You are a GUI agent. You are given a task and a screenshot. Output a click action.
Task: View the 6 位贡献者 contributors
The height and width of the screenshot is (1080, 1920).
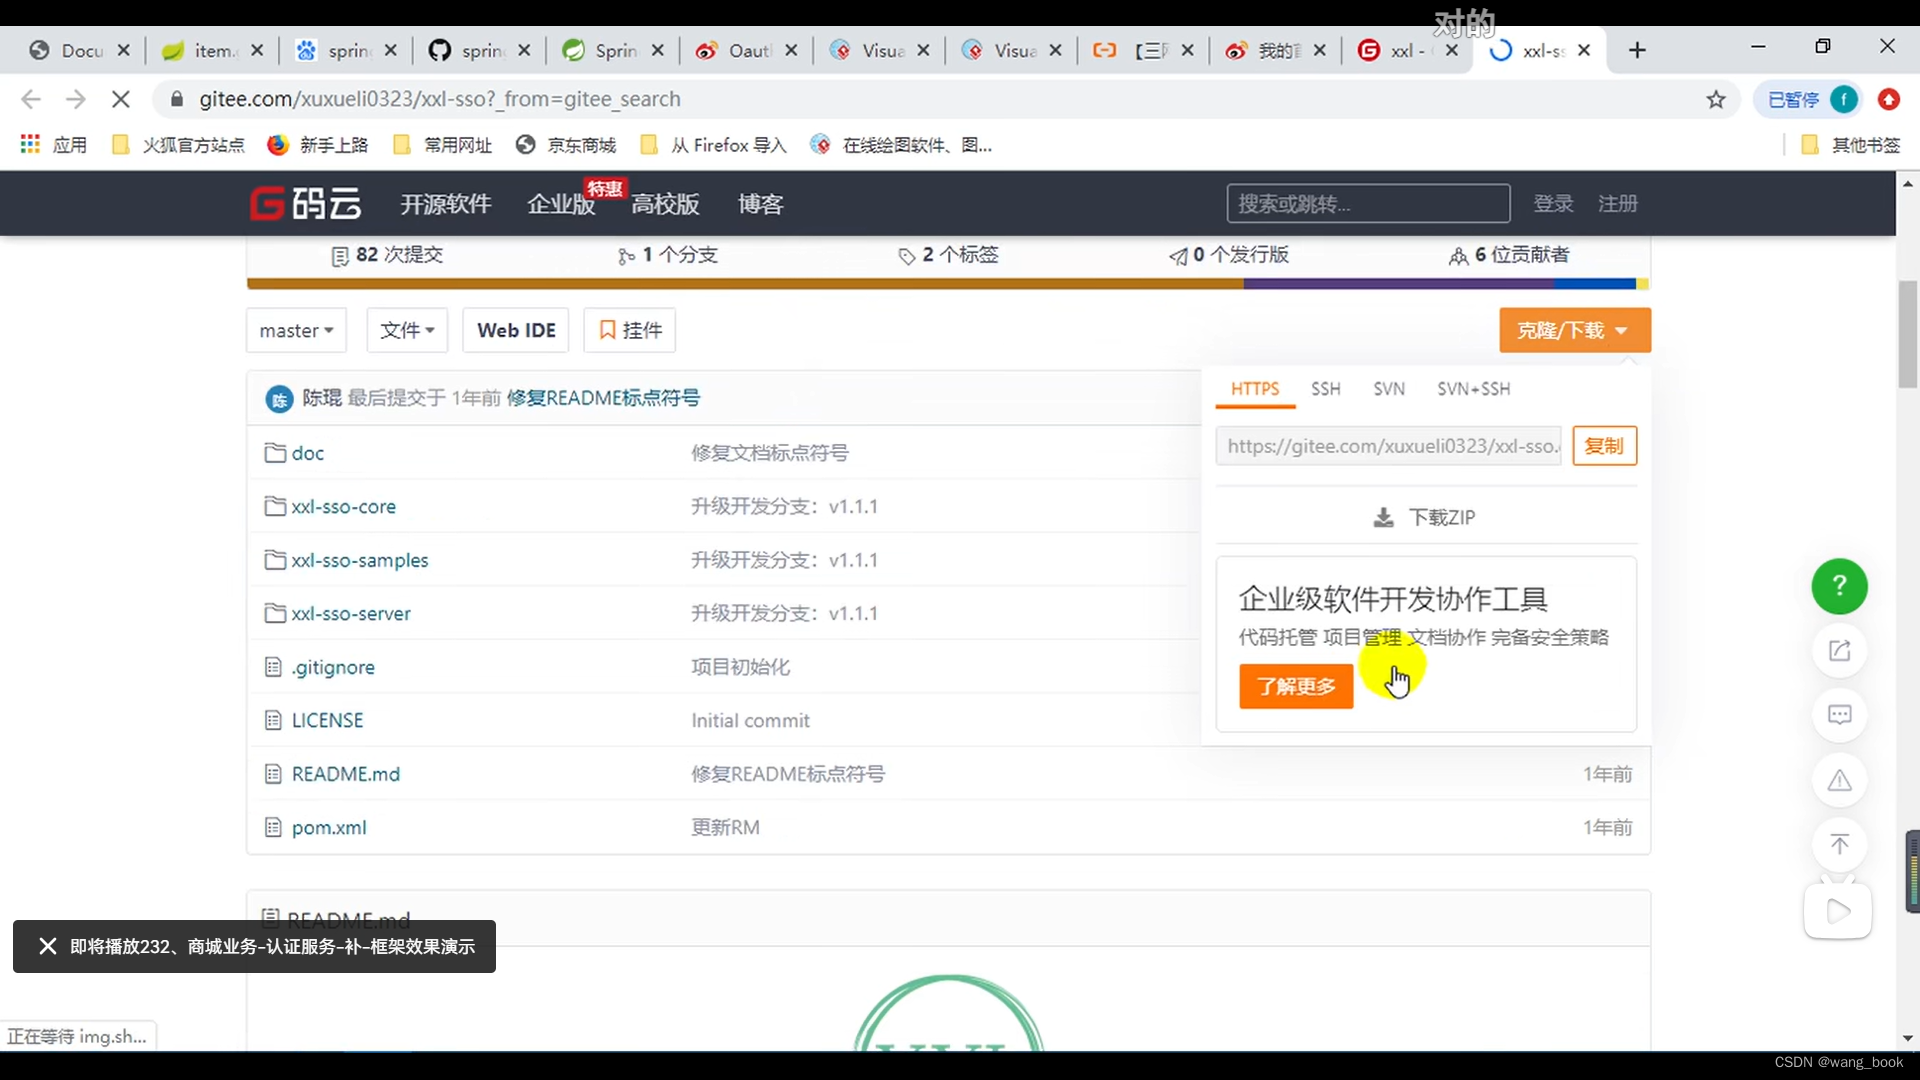click(1509, 255)
